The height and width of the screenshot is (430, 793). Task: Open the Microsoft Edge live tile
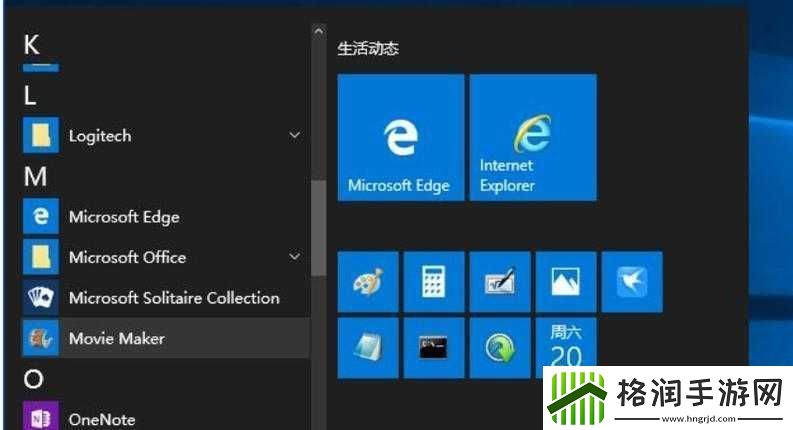pos(400,137)
